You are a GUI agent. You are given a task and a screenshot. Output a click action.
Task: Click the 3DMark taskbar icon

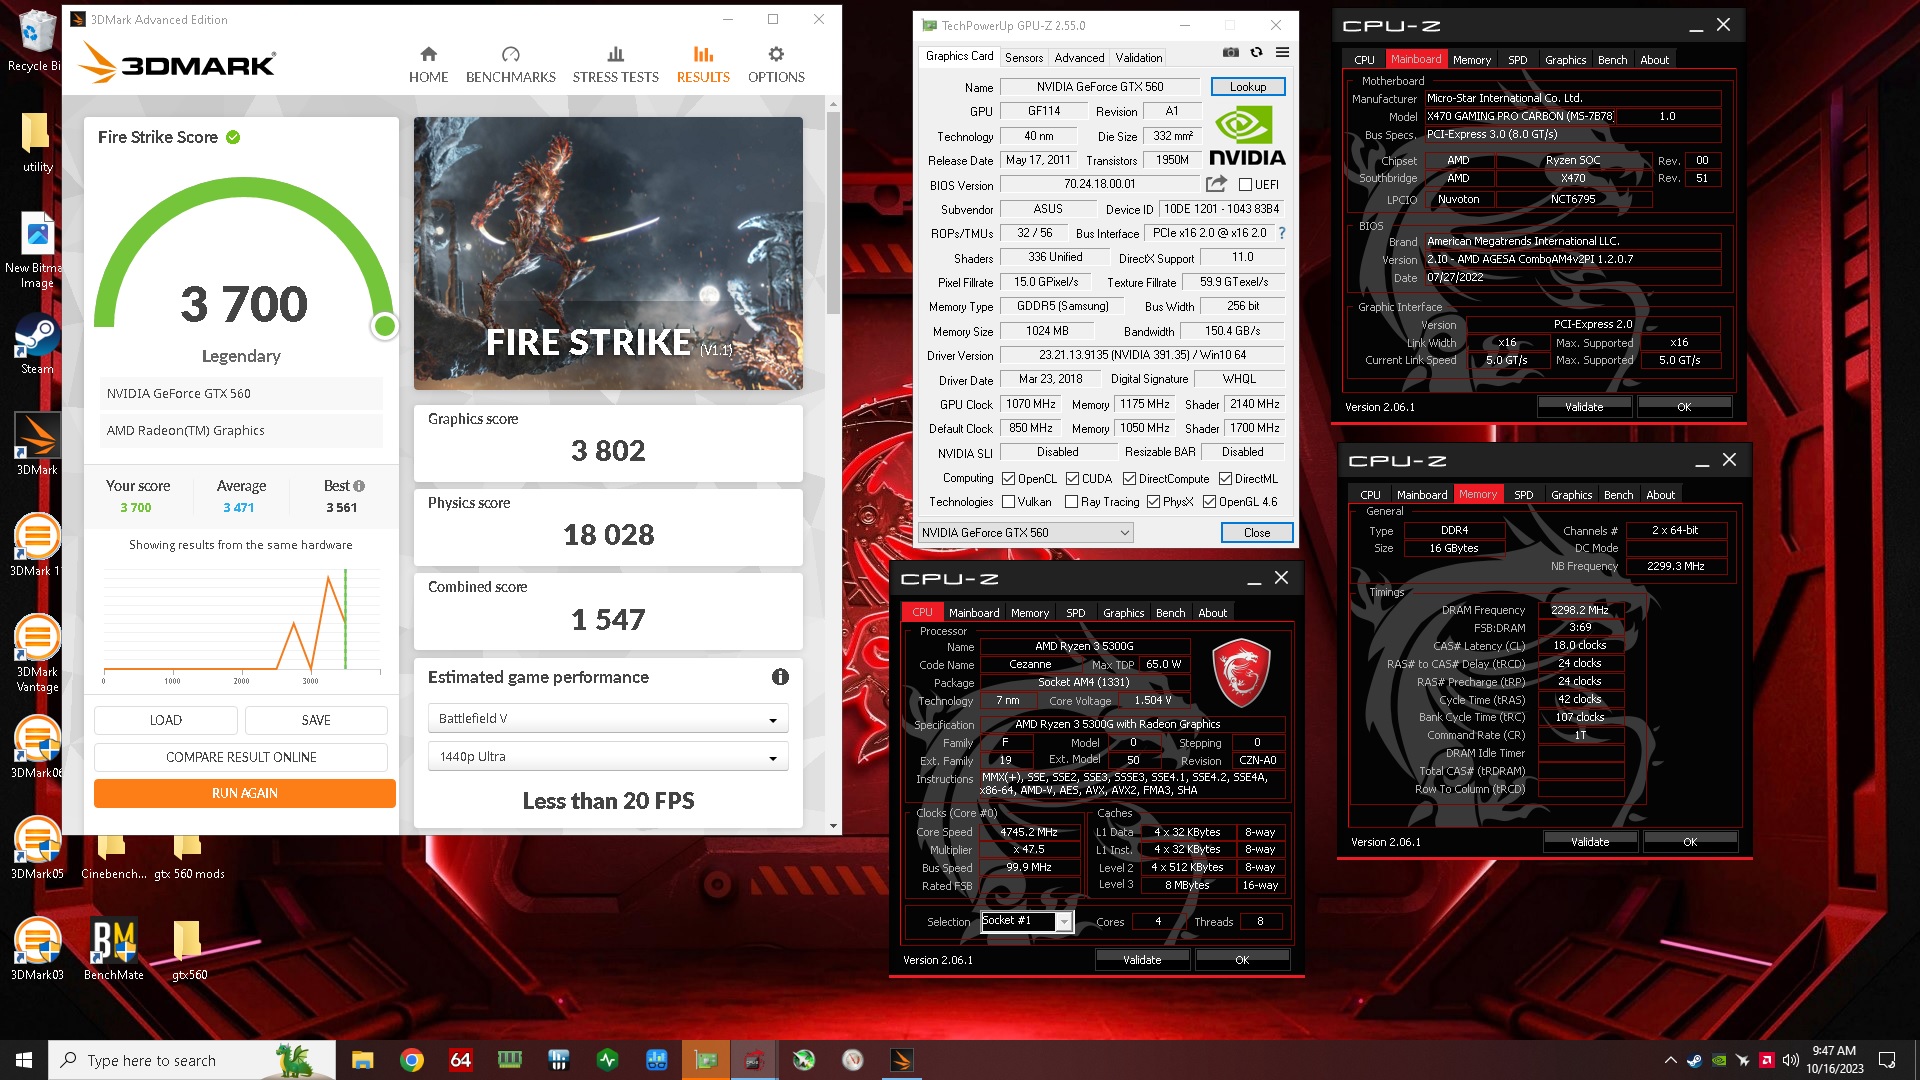tap(901, 1060)
